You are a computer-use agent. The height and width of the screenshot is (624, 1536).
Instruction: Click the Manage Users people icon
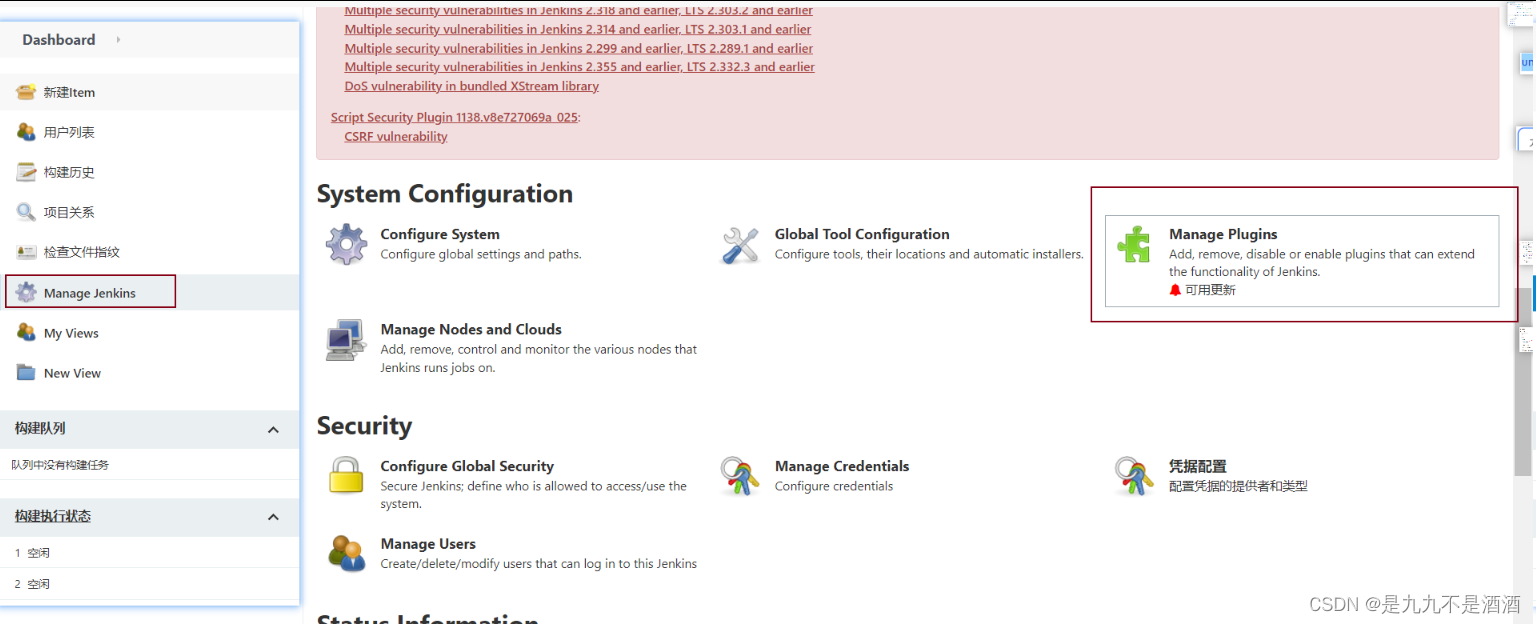346,553
